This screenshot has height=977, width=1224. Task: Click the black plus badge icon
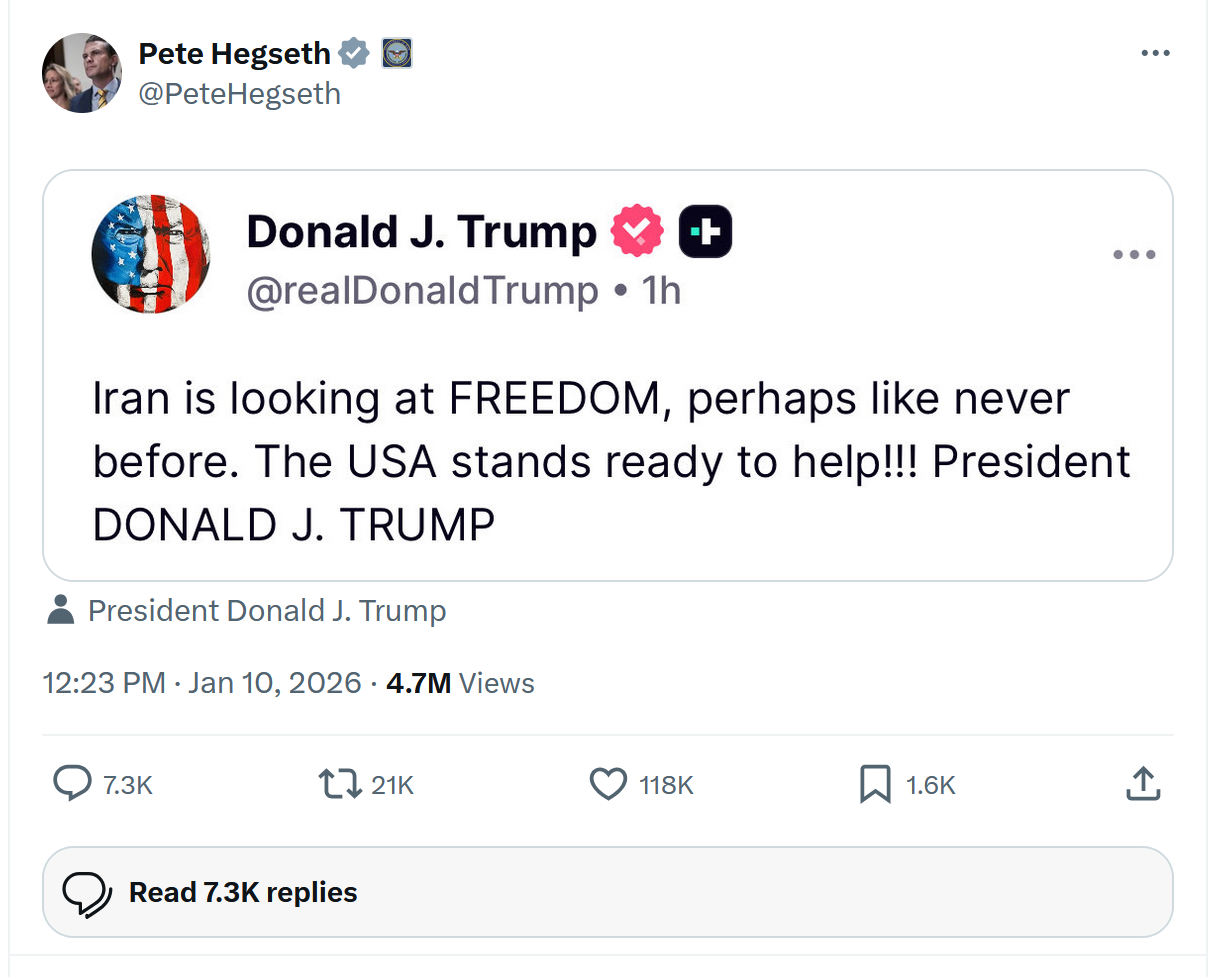[x=705, y=232]
